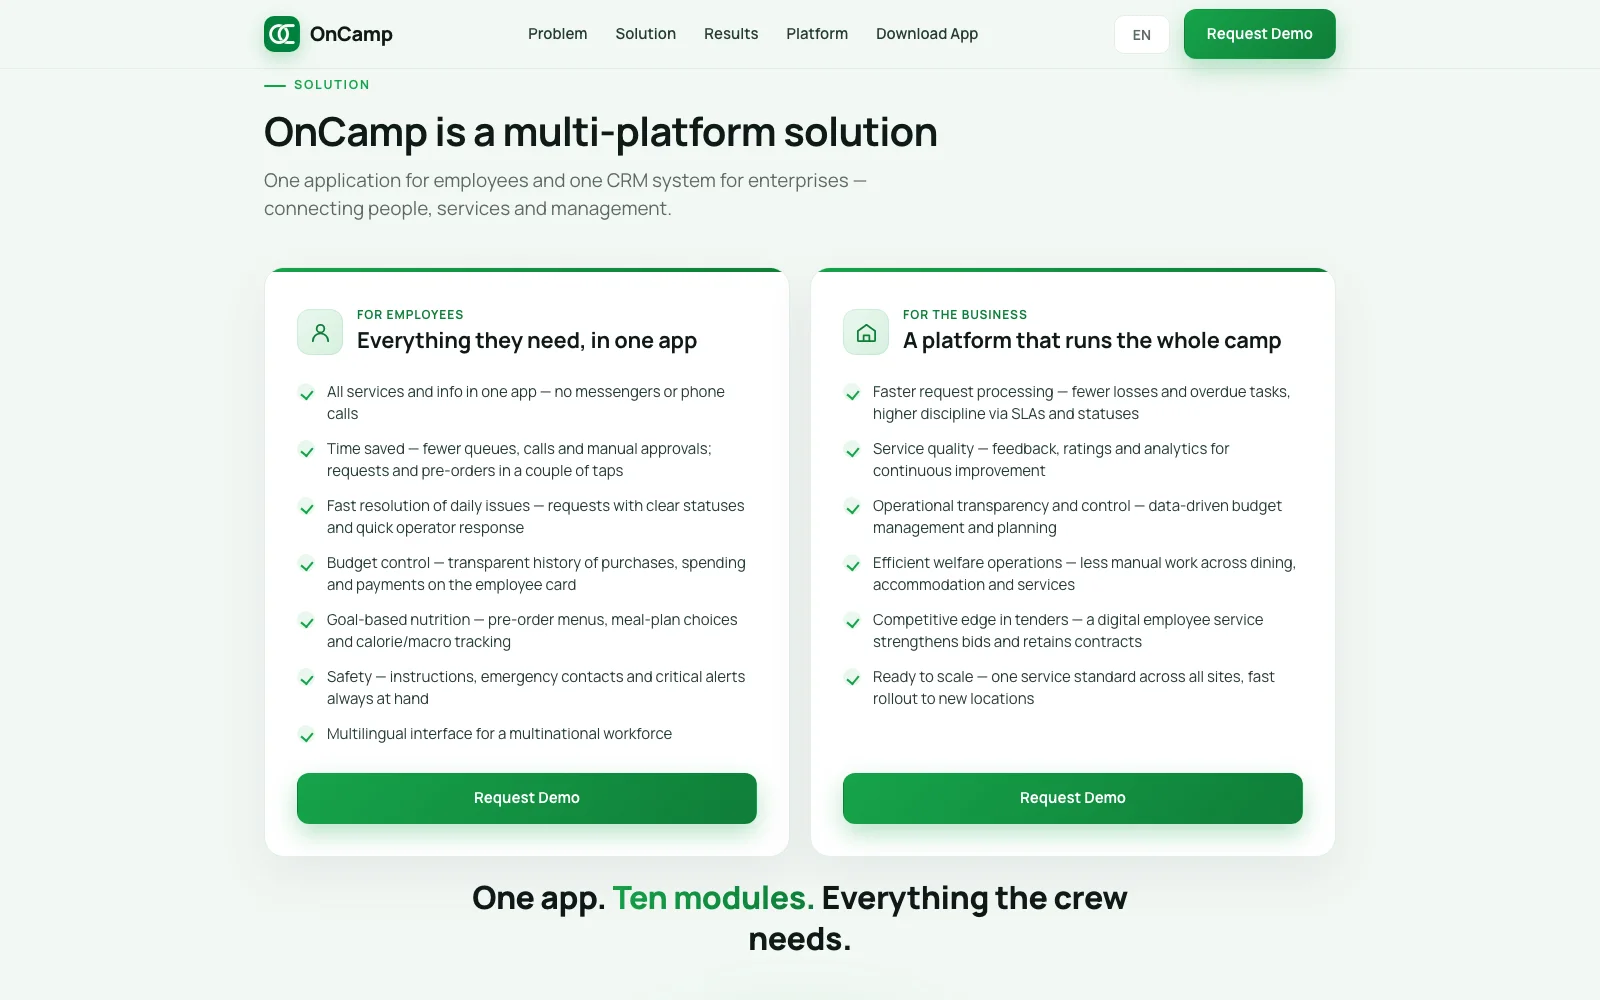Screen dimensions: 1600x1000
Task: Click checkmark beside 'Budget control'
Action: point(307,565)
